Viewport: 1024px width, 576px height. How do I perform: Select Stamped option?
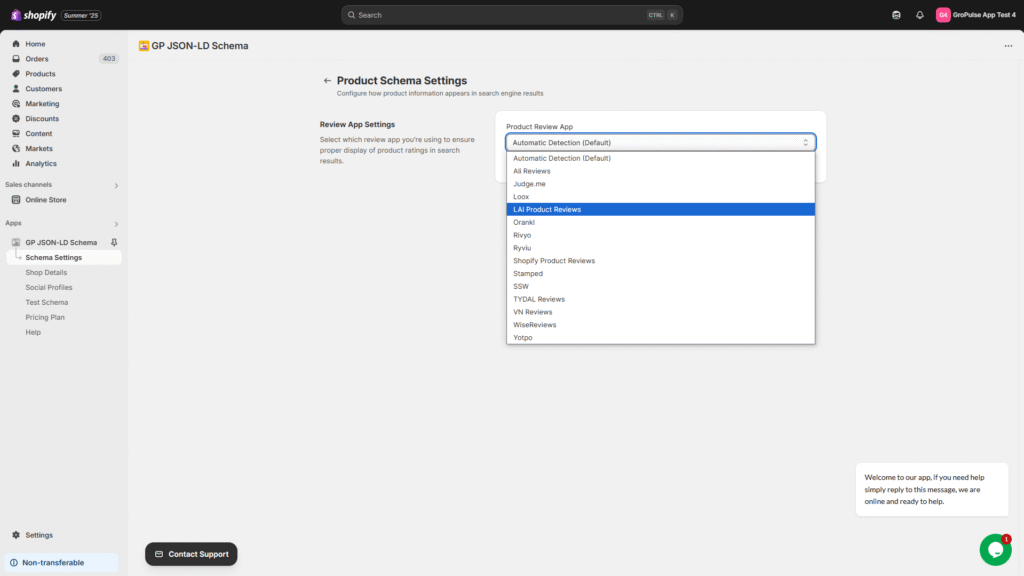660,274
